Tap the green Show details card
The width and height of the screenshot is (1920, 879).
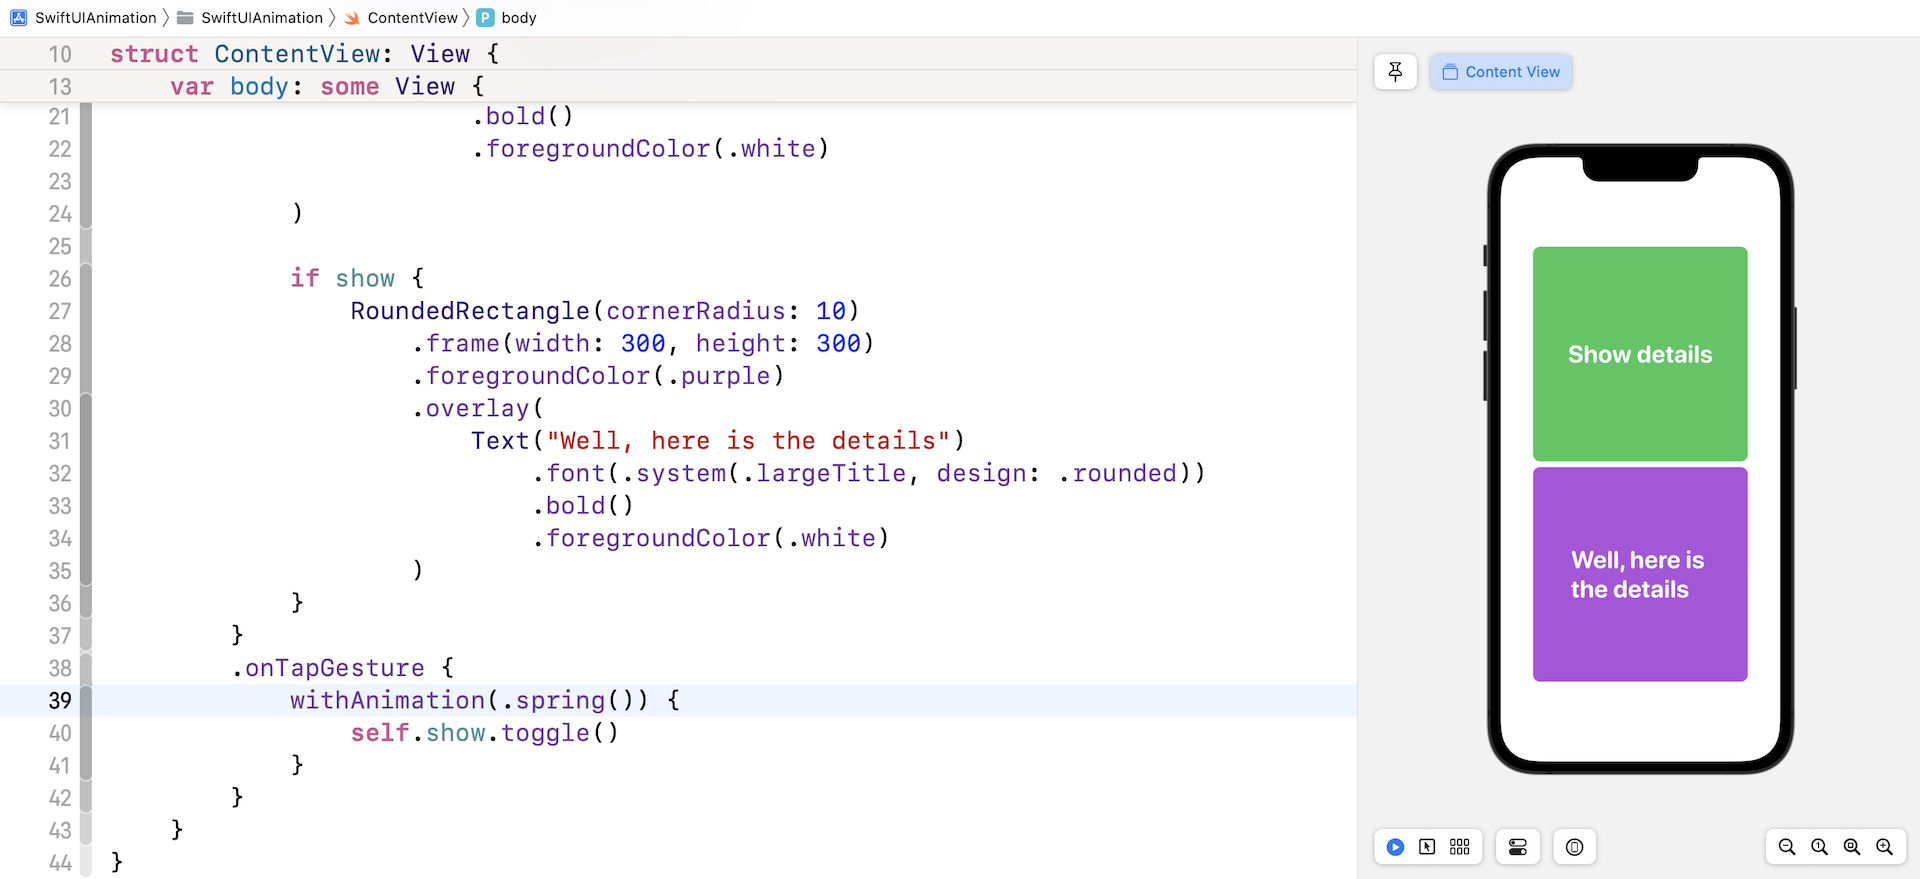coord(1640,354)
